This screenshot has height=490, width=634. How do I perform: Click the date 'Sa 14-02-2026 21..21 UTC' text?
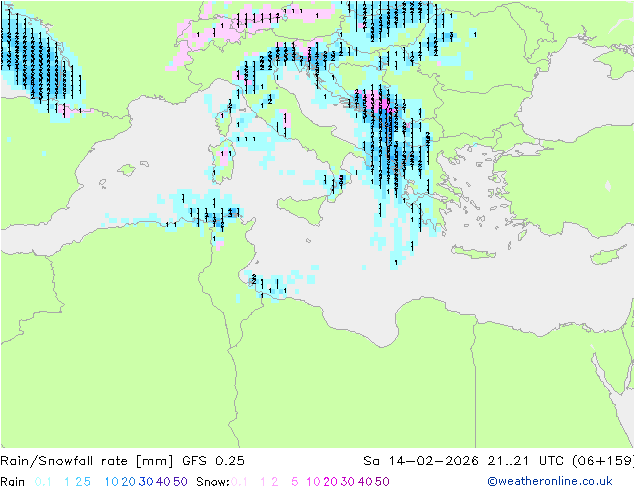(466, 461)
